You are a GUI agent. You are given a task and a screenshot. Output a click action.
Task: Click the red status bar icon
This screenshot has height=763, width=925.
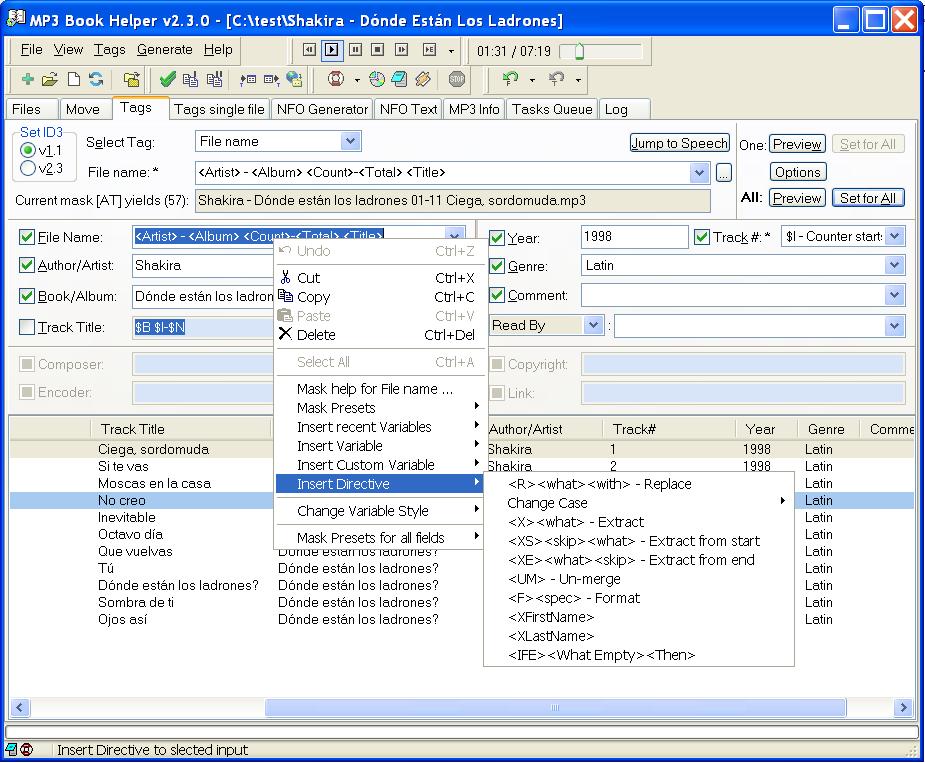[x=27, y=749]
